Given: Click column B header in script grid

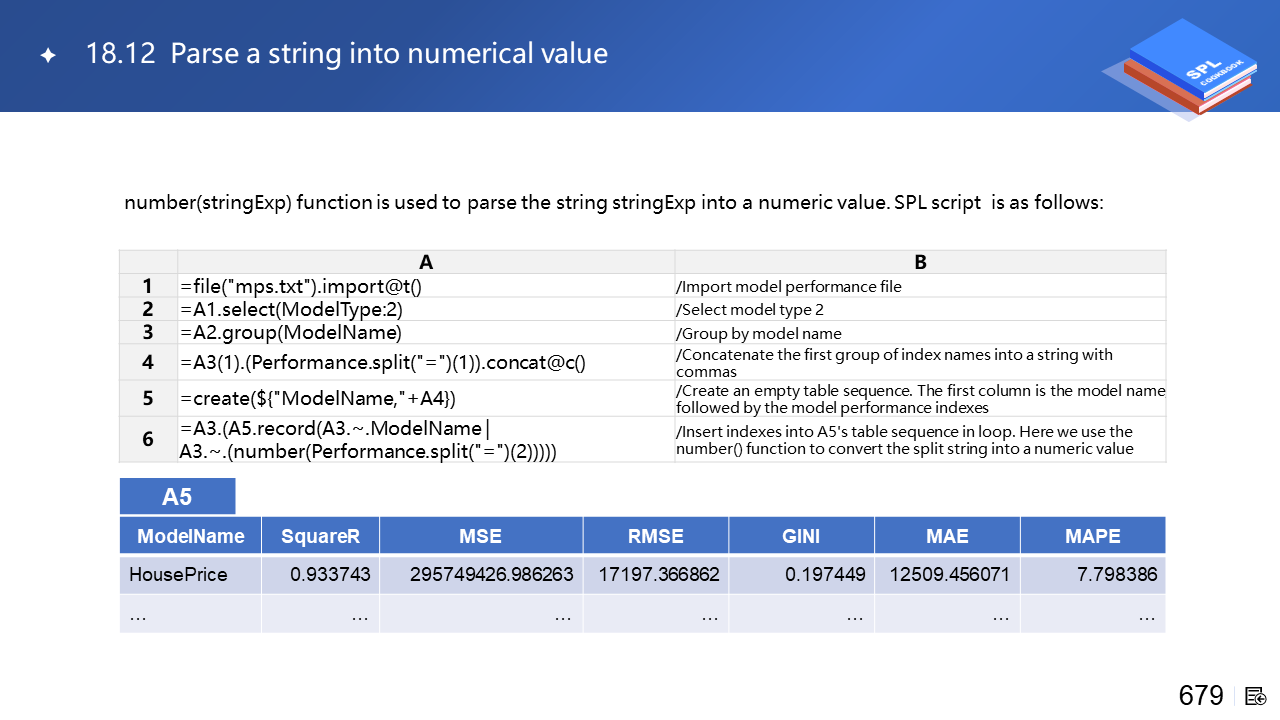Looking at the screenshot, I should click(x=920, y=262).
